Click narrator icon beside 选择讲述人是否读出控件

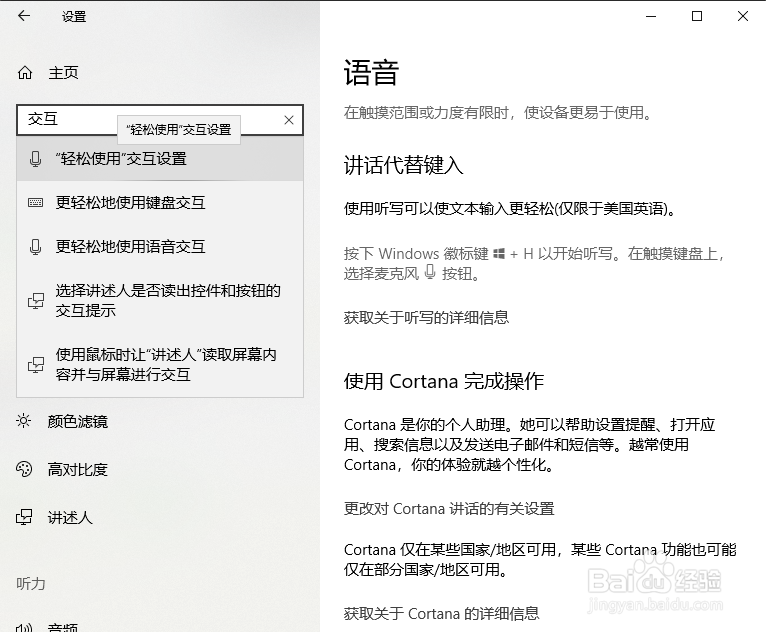(36, 301)
